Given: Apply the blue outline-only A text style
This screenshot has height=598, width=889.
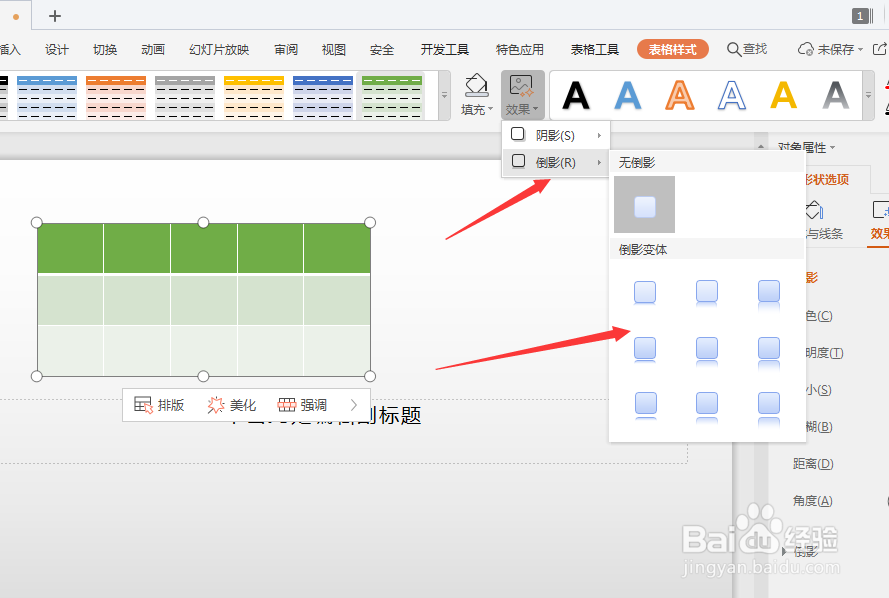Looking at the screenshot, I should (x=731, y=95).
